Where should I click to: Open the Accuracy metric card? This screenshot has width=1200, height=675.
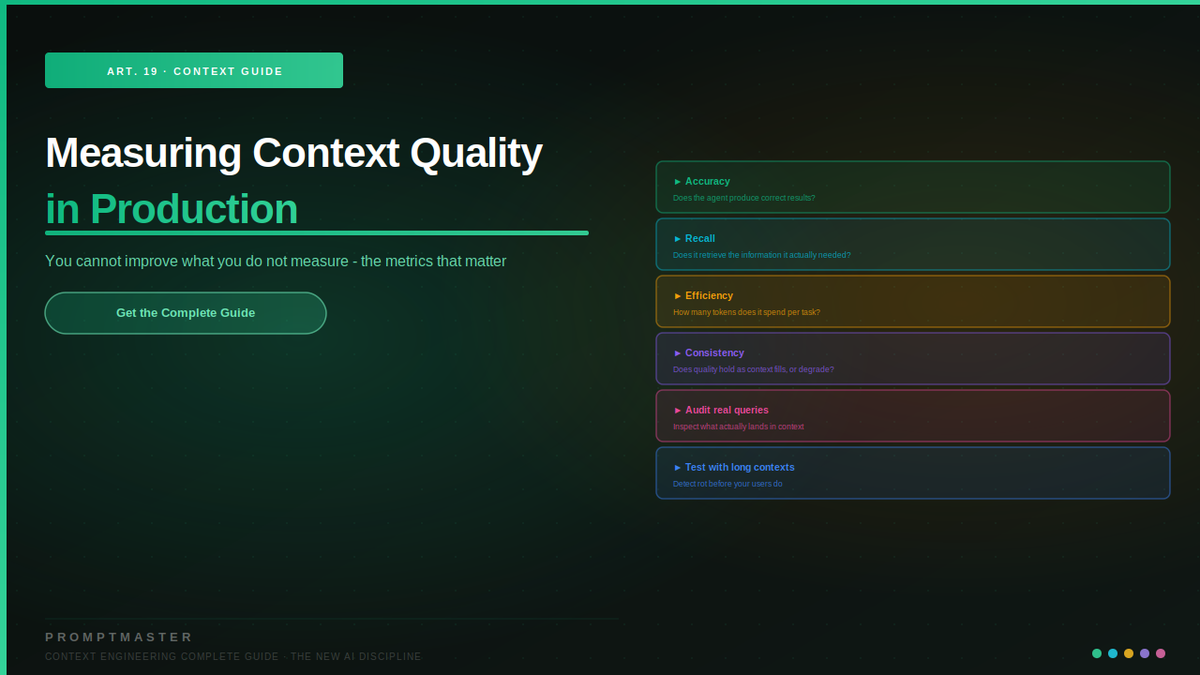(x=913, y=187)
